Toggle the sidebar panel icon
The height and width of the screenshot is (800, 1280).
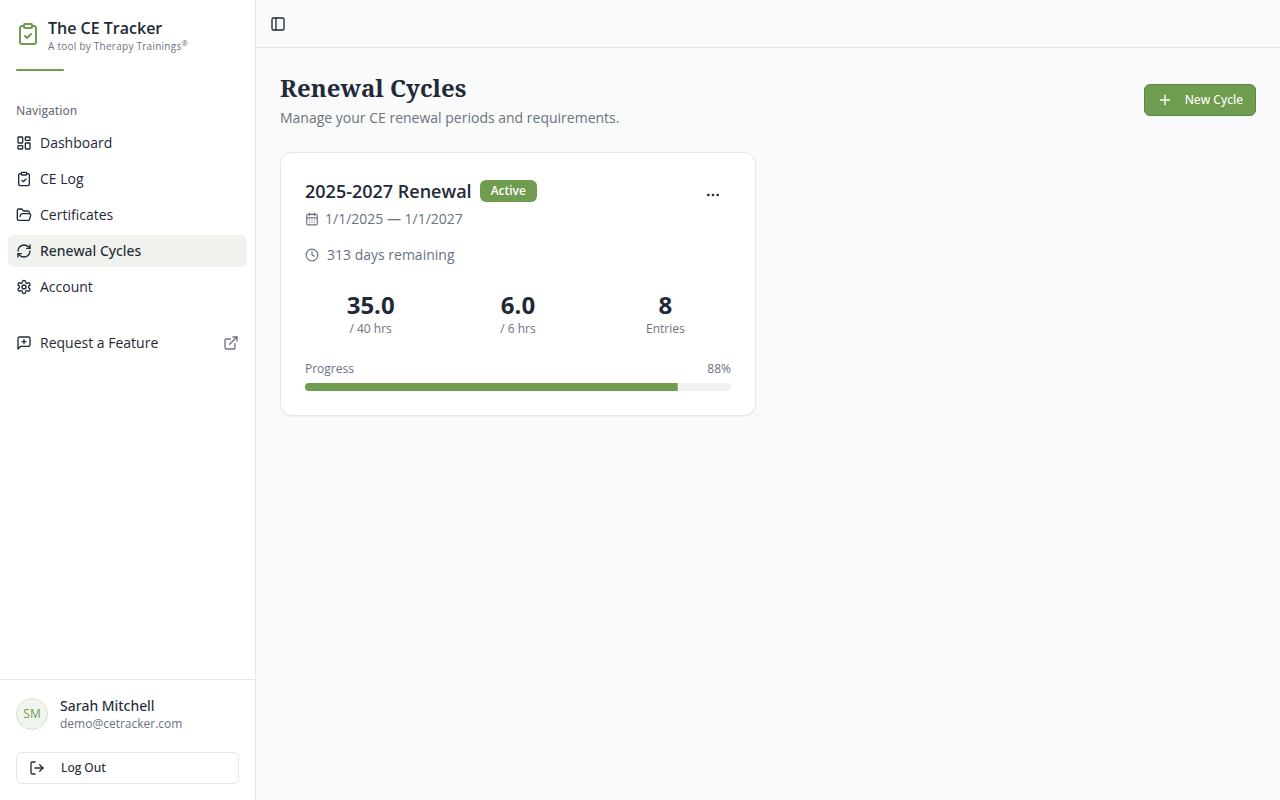278,24
